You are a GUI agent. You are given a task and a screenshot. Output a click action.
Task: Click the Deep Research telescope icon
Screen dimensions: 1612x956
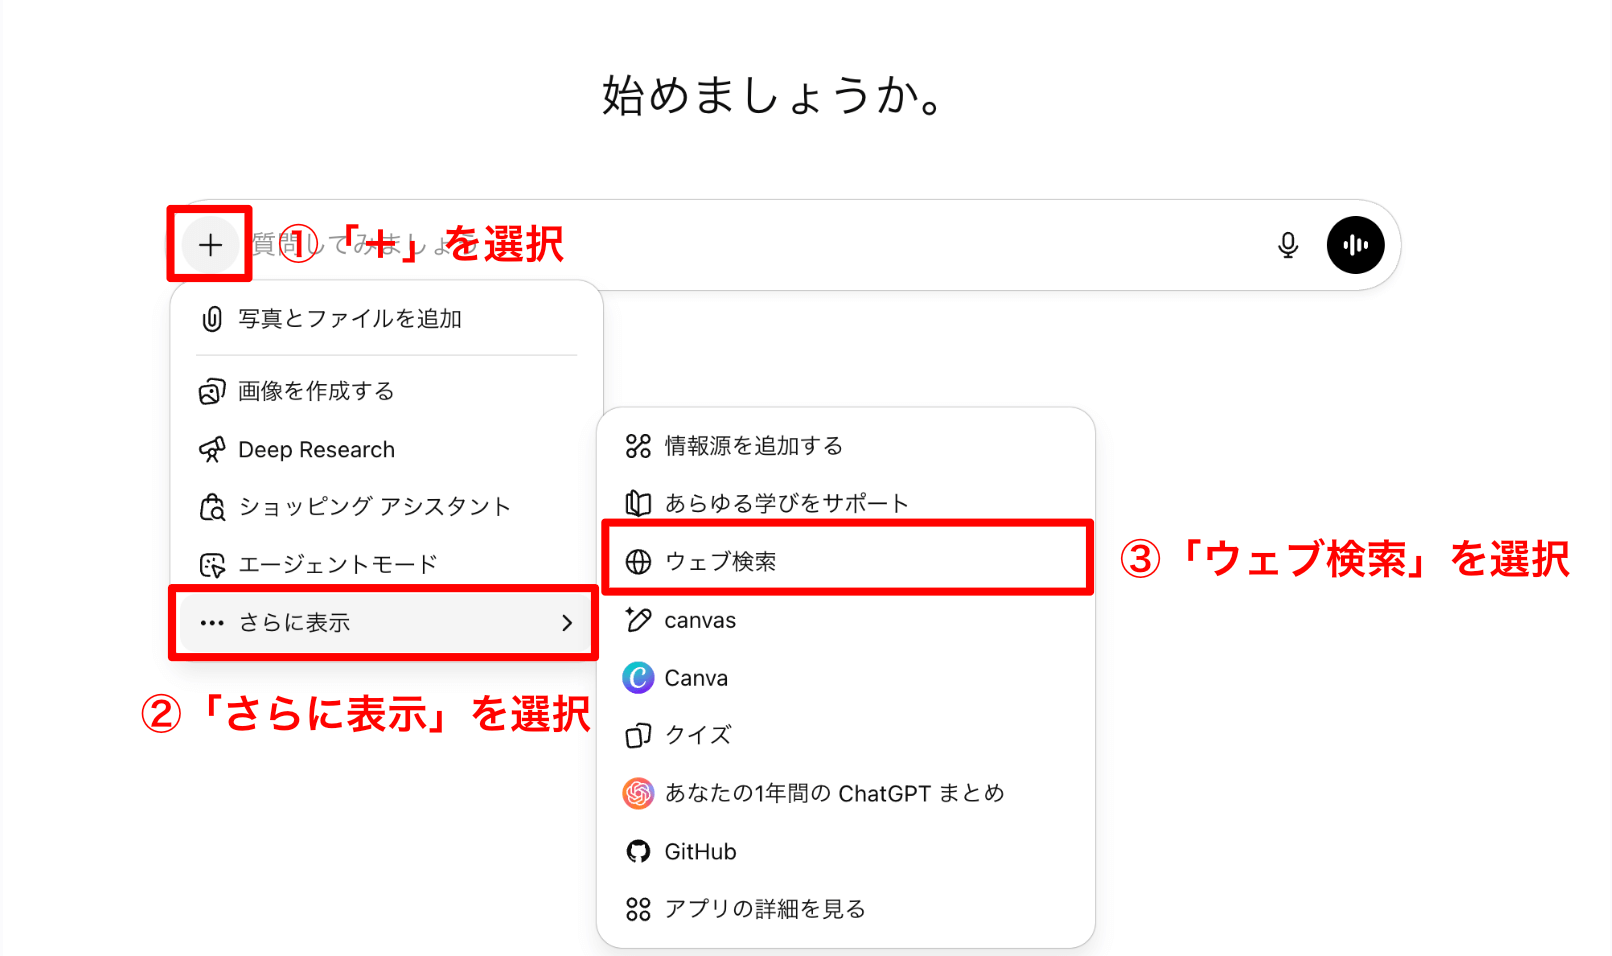[212, 450]
